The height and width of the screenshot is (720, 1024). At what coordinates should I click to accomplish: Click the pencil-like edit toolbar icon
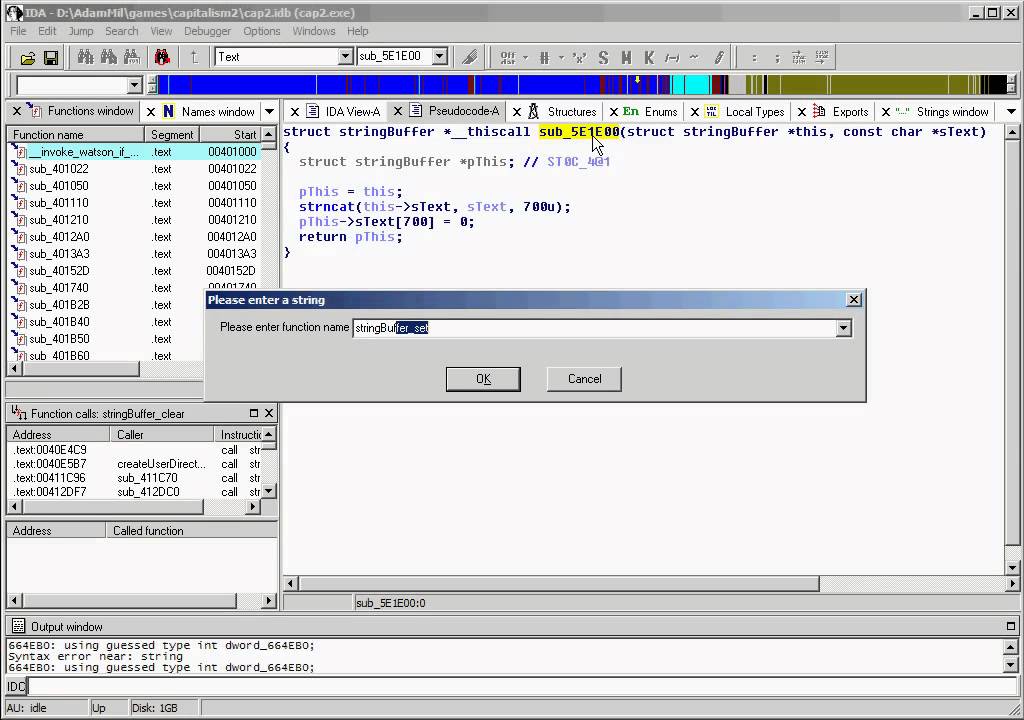[x=718, y=57]
